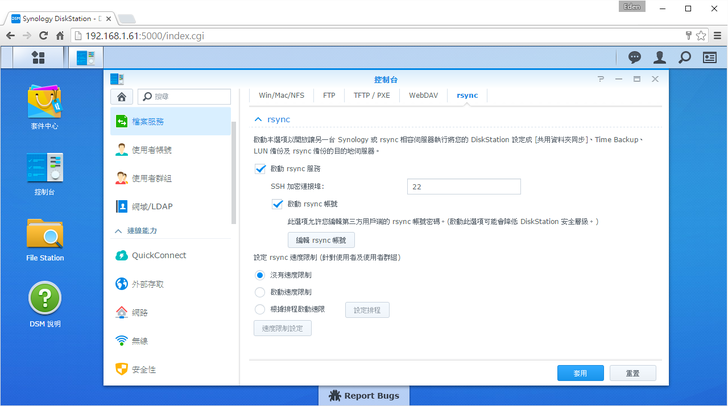Click the Control Panel search field
The image size is (728, 406).
(x=184, y=97)
